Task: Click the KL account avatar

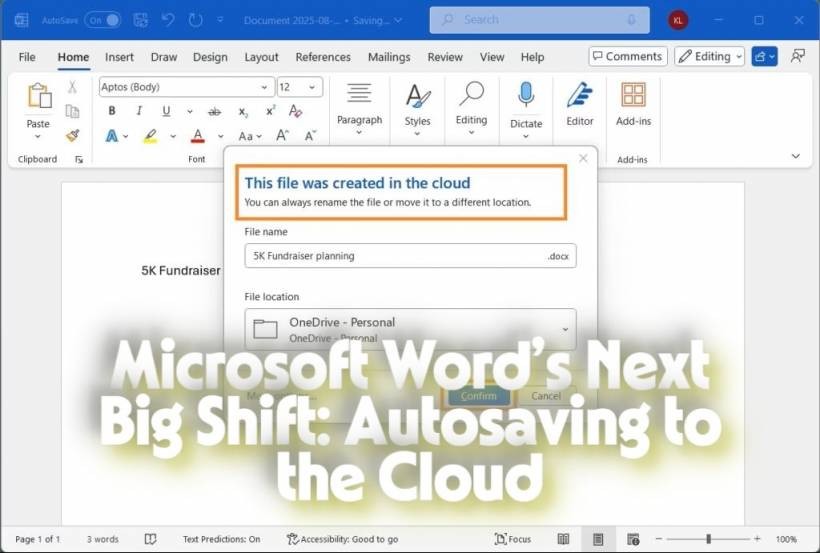Action: click(x=678, y=20)
